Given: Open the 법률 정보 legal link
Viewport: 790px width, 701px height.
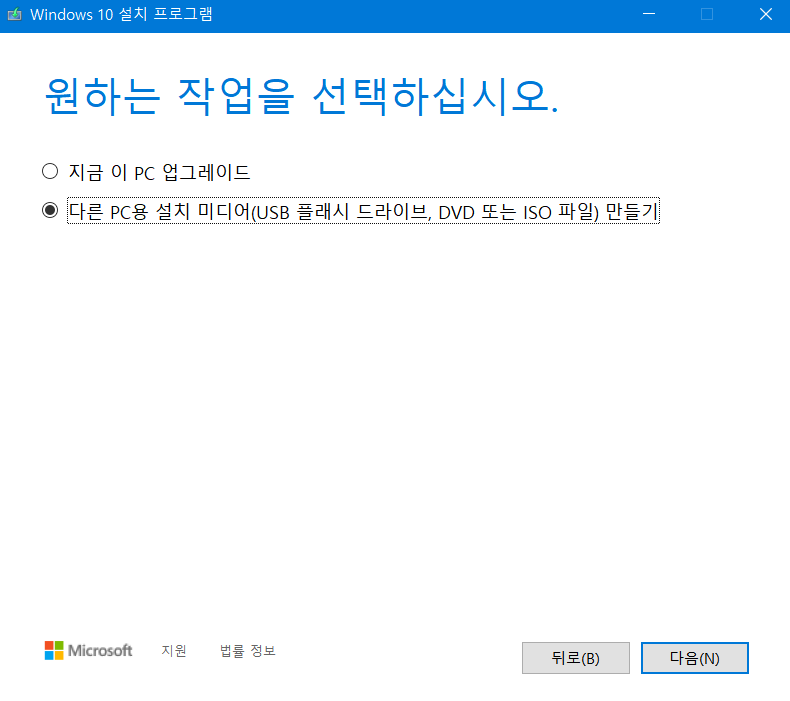Looking at the screenshot, I should point(247,651).
